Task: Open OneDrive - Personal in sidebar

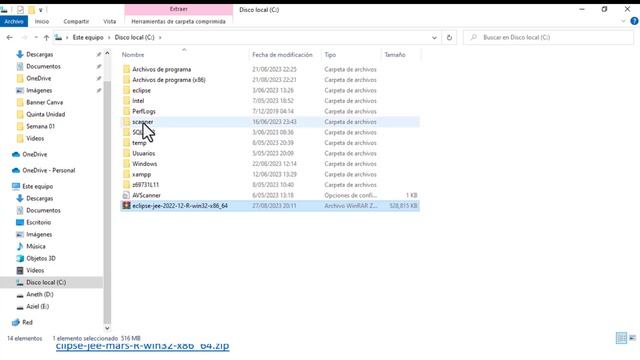Action: [49, 170]
